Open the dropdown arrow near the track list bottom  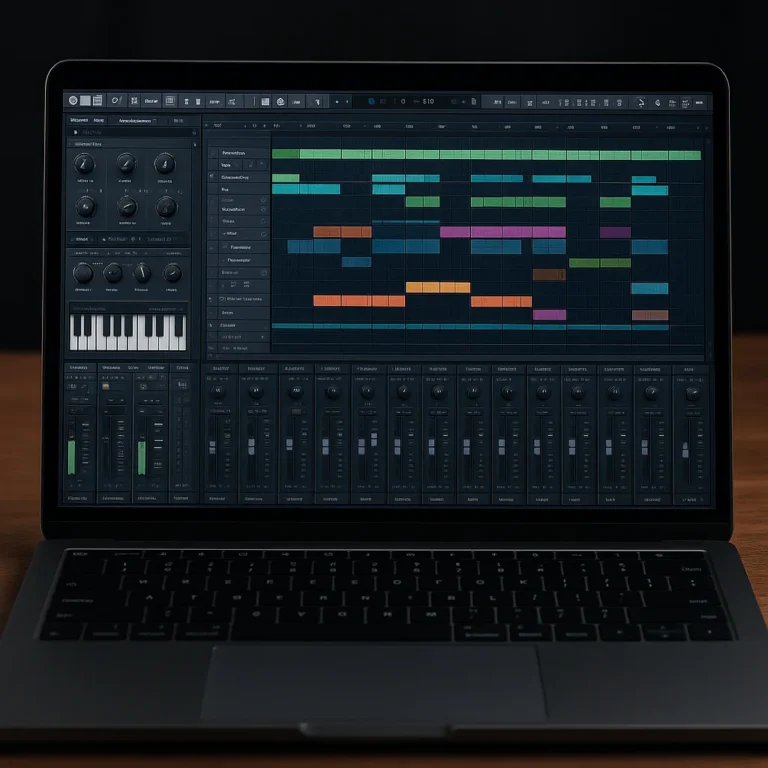coord(263,337)
